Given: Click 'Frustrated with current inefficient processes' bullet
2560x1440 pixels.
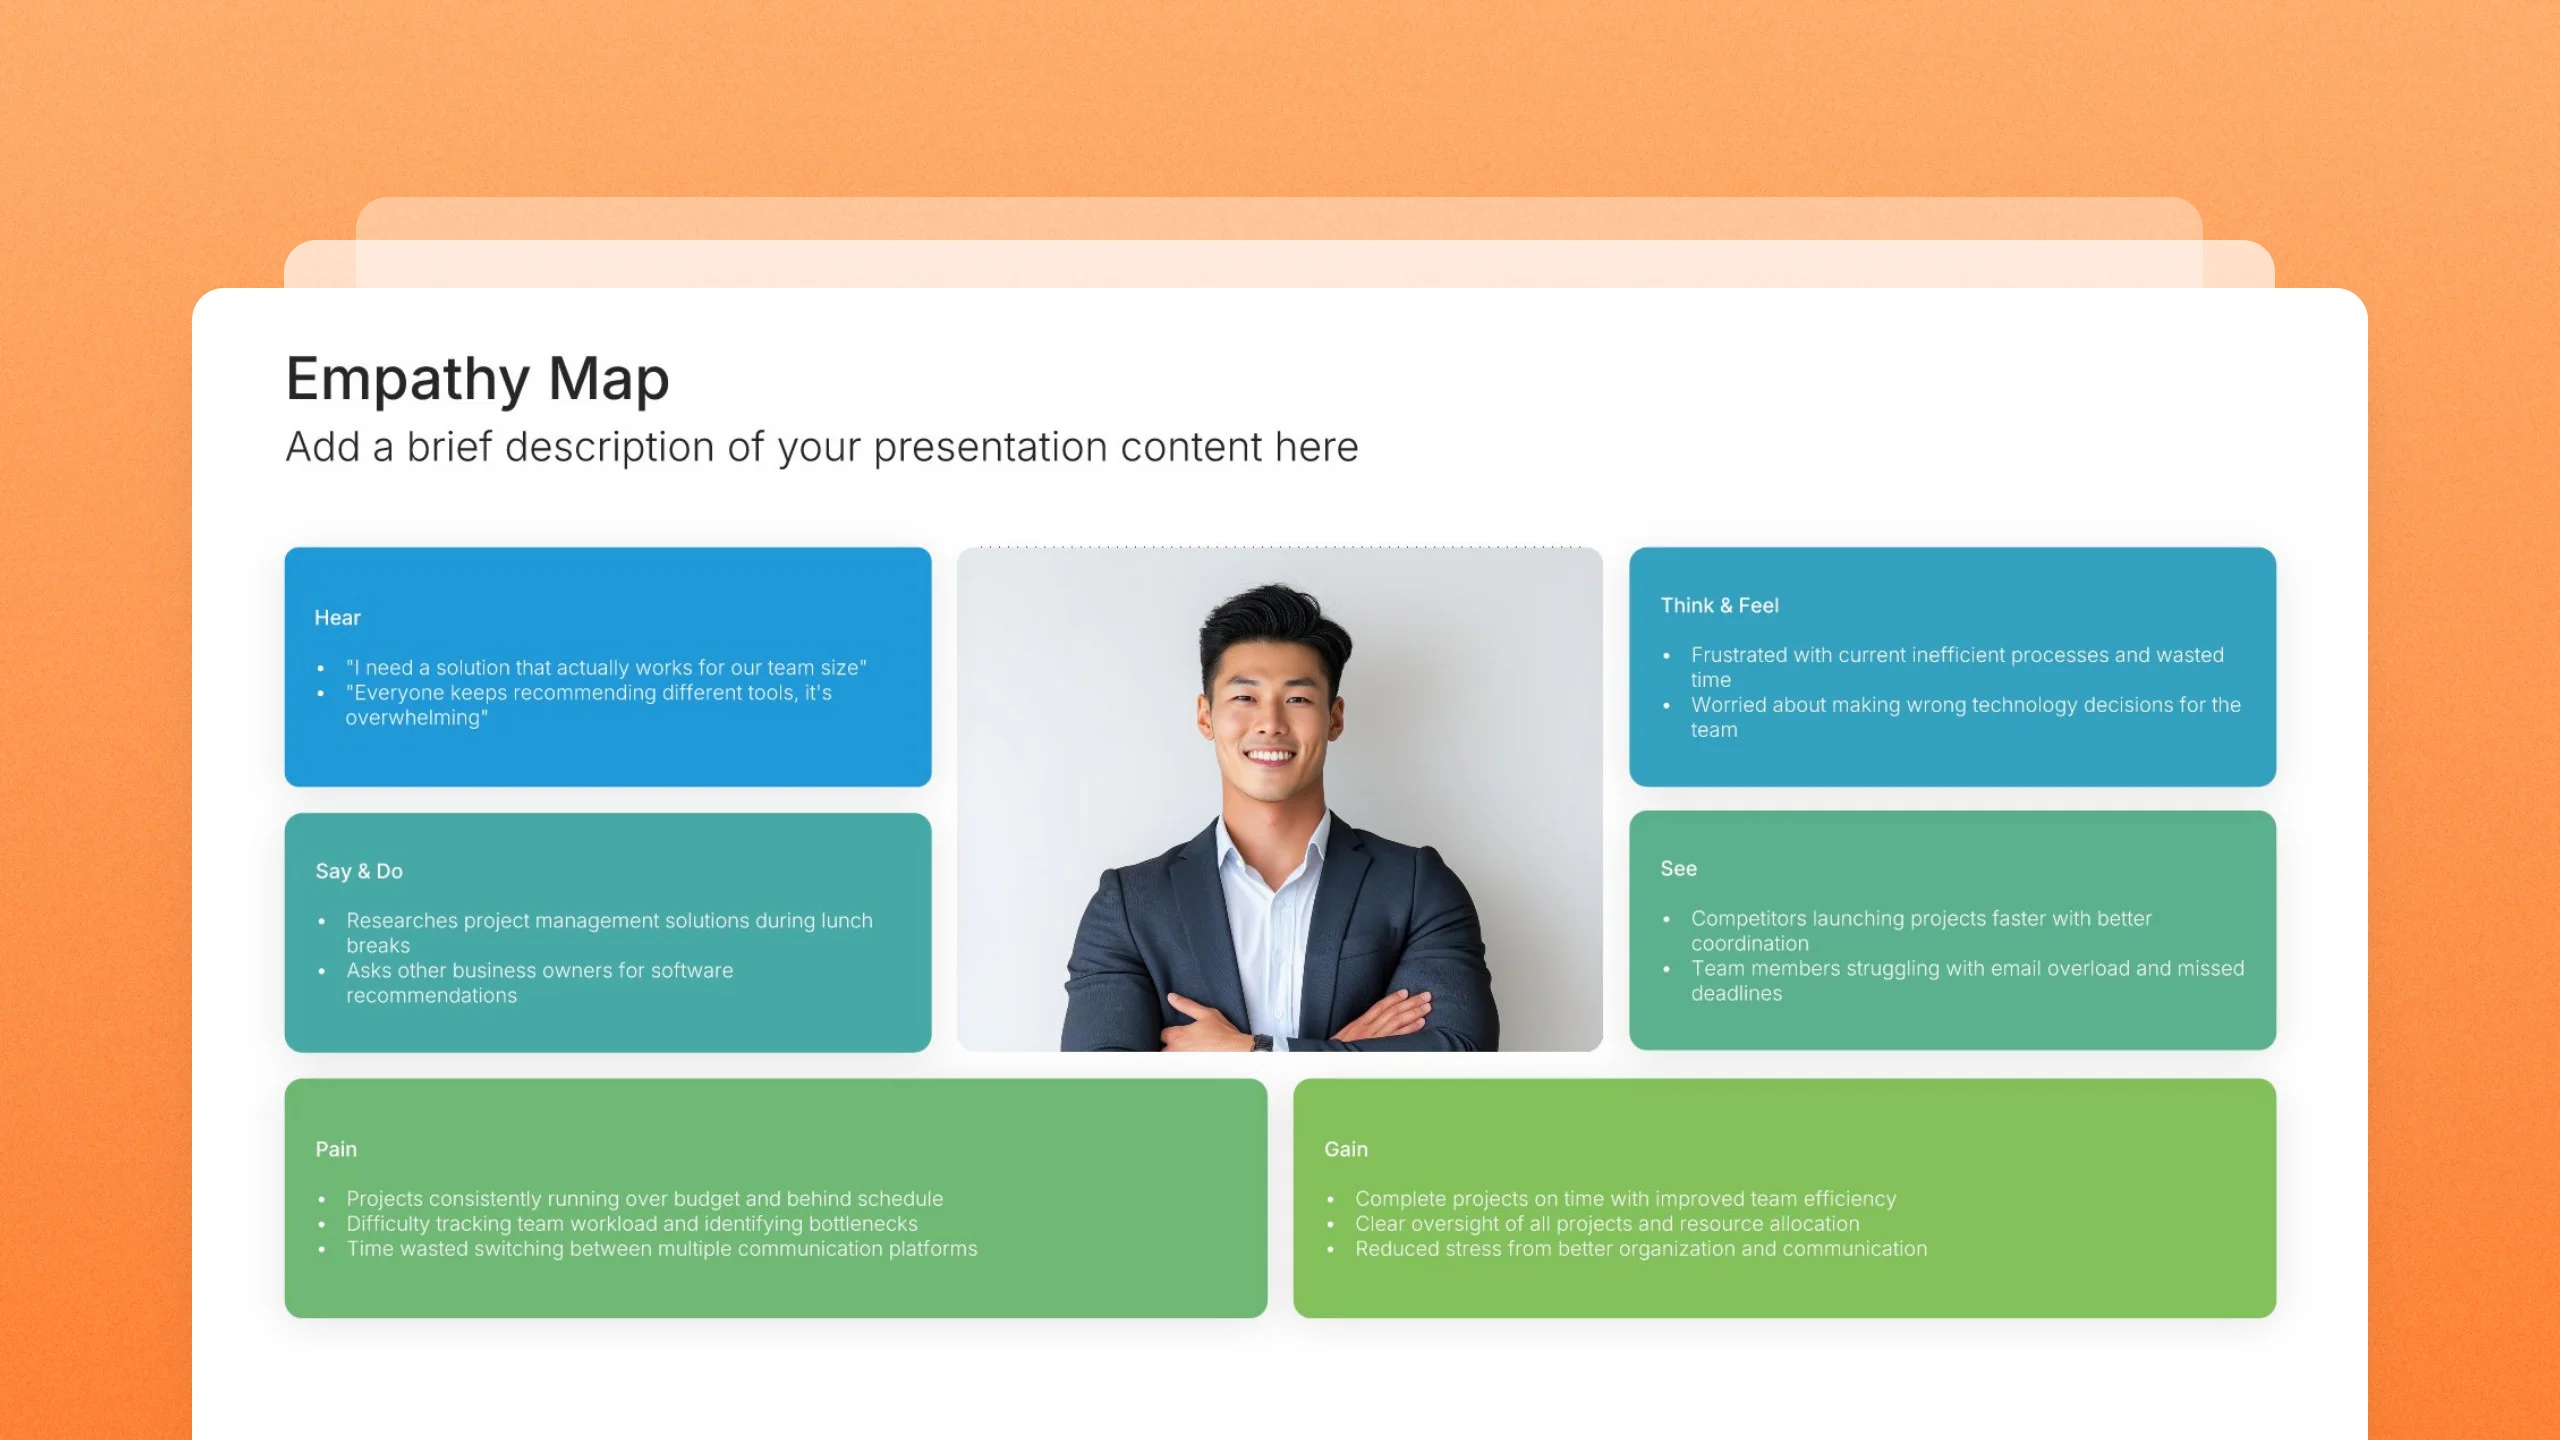Looking at the screenshot, I should [1957, 667].
